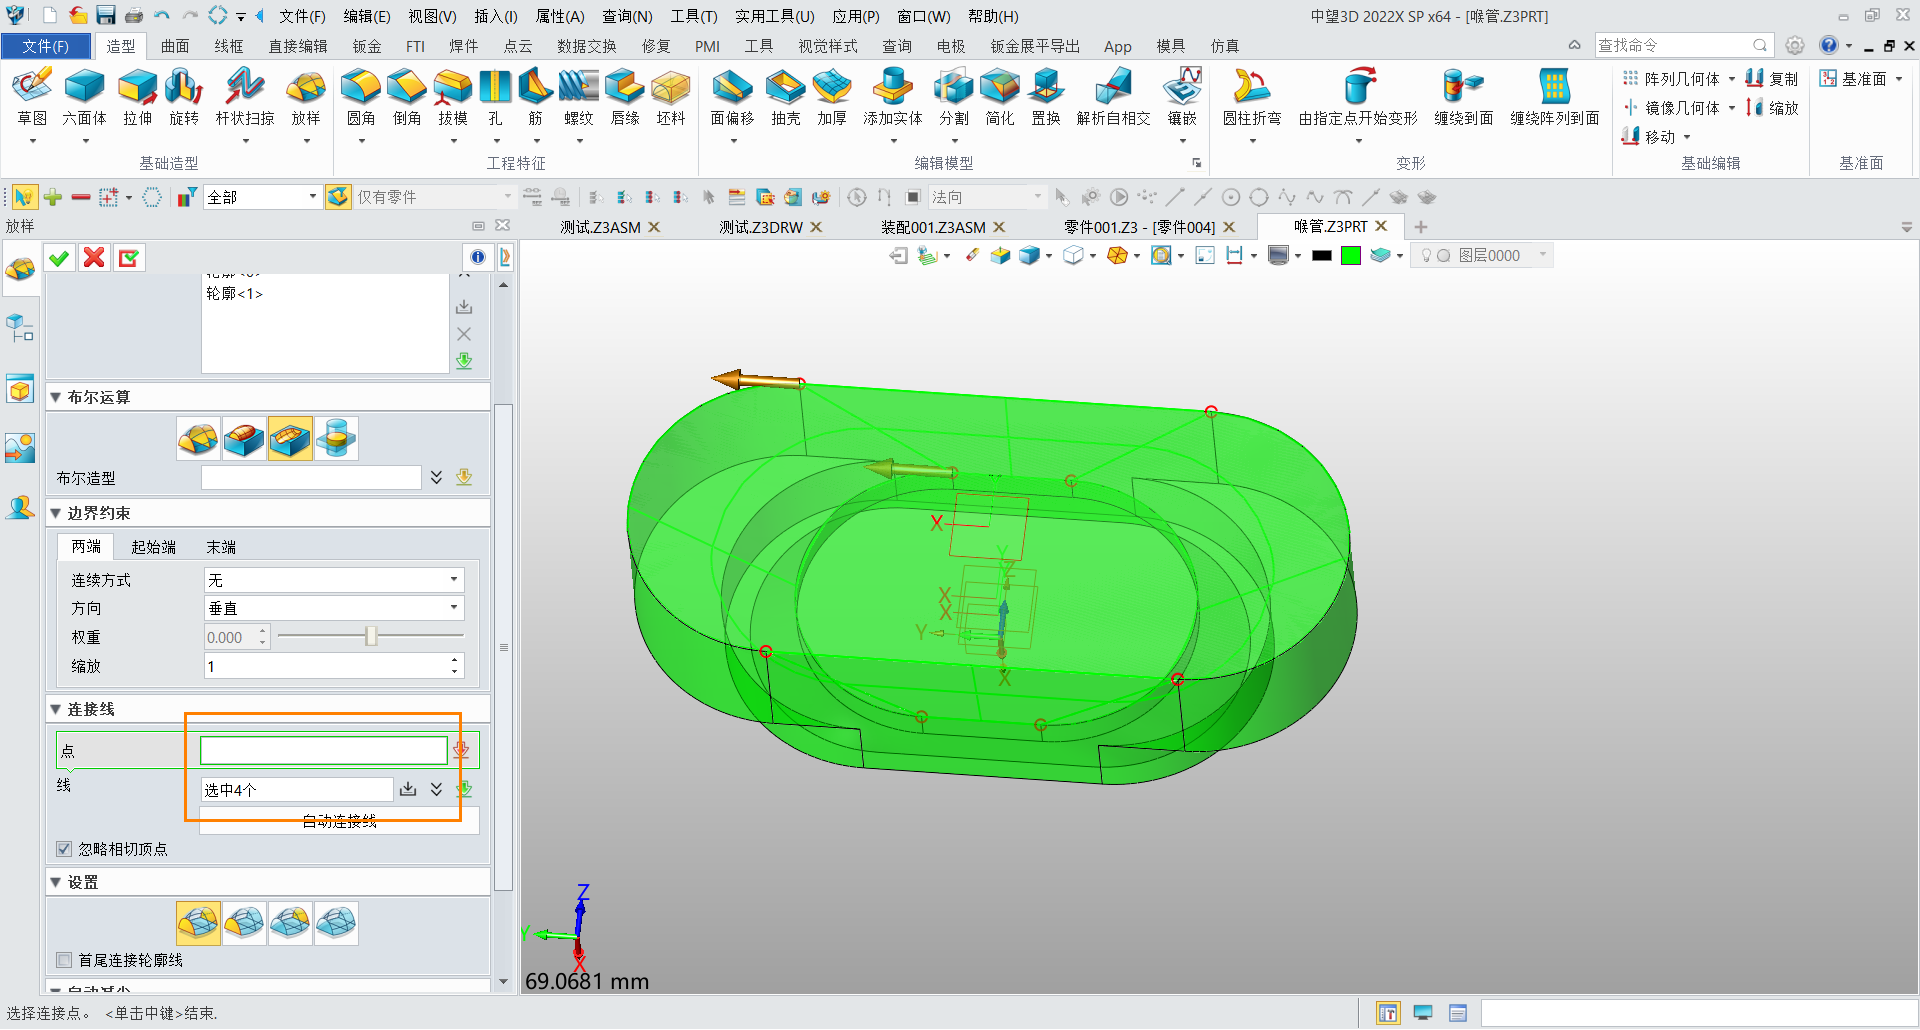Click the 拔模 draft tool
Screen dimensions: 1920x1030
click(453, 98)
